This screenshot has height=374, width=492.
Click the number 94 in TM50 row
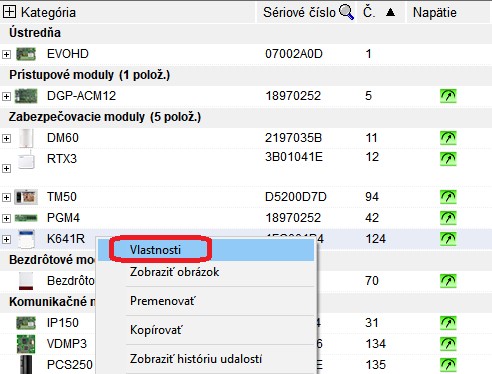point(372,197)
